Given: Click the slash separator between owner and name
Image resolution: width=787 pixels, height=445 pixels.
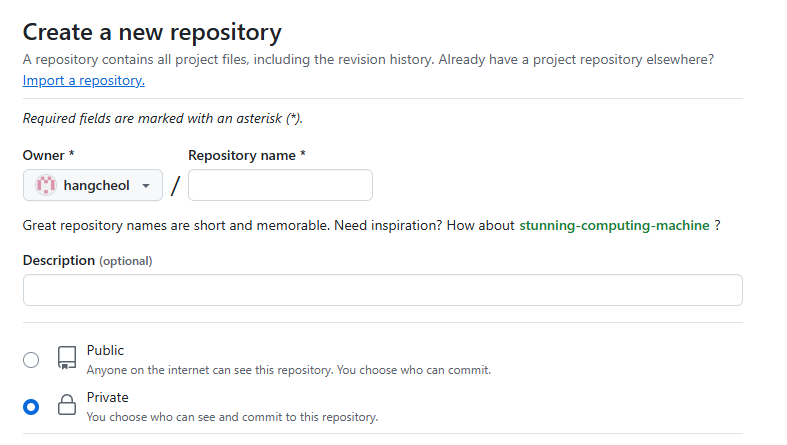Looking at the screenshot, I should point(175,186).
